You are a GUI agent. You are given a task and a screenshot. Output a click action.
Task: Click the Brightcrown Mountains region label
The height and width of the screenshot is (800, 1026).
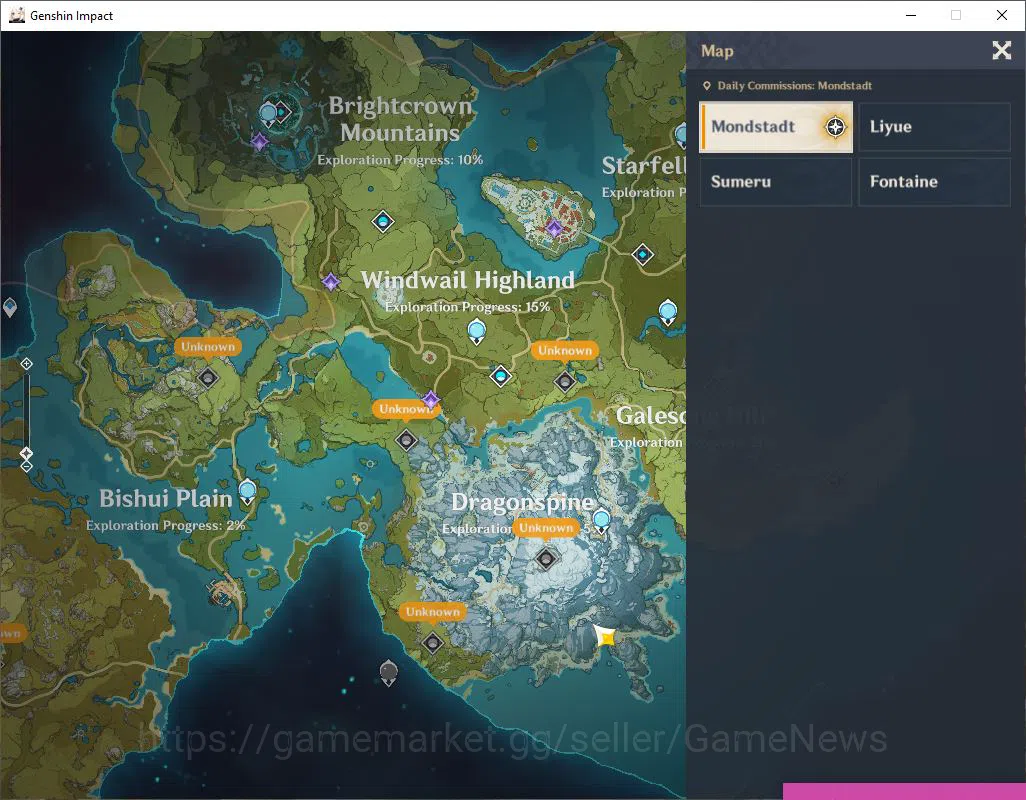[x=400, y=119]
